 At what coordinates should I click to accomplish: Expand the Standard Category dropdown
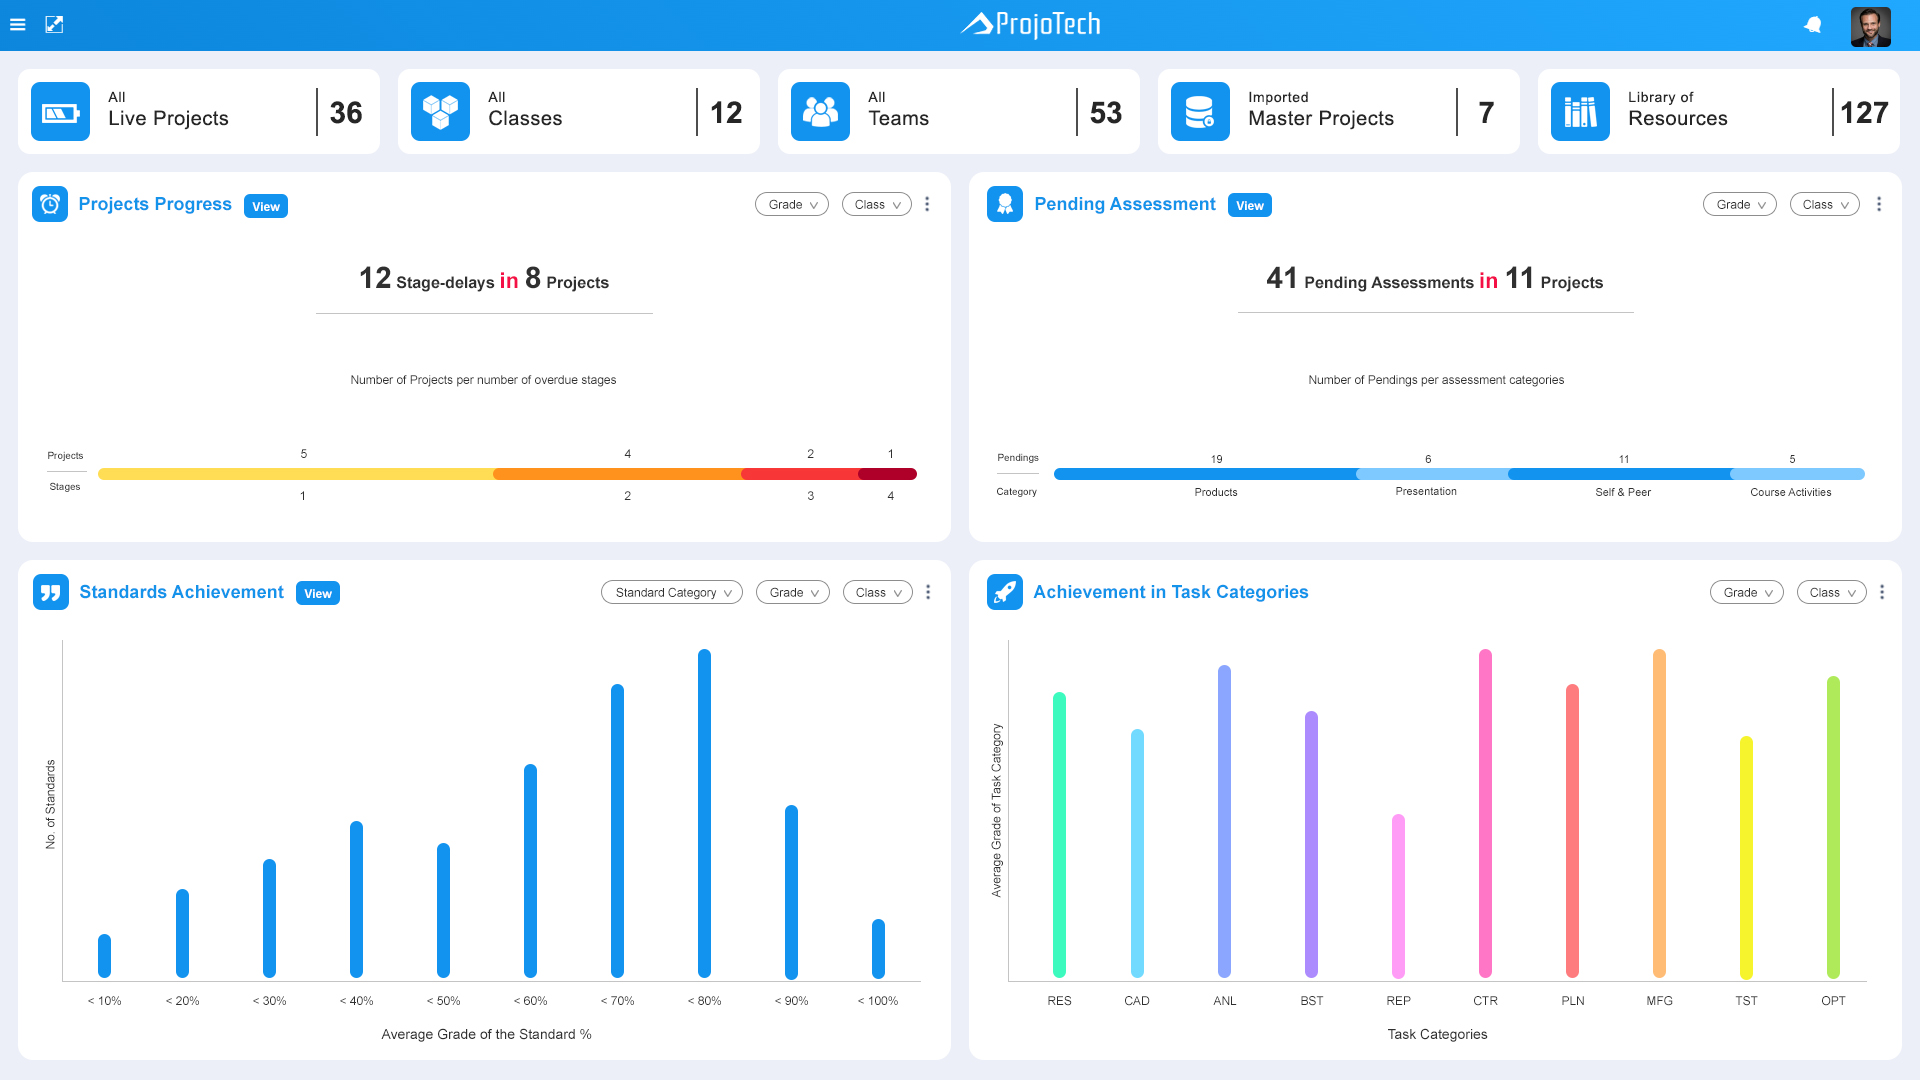pyautogui.click(x=672, y=592)
